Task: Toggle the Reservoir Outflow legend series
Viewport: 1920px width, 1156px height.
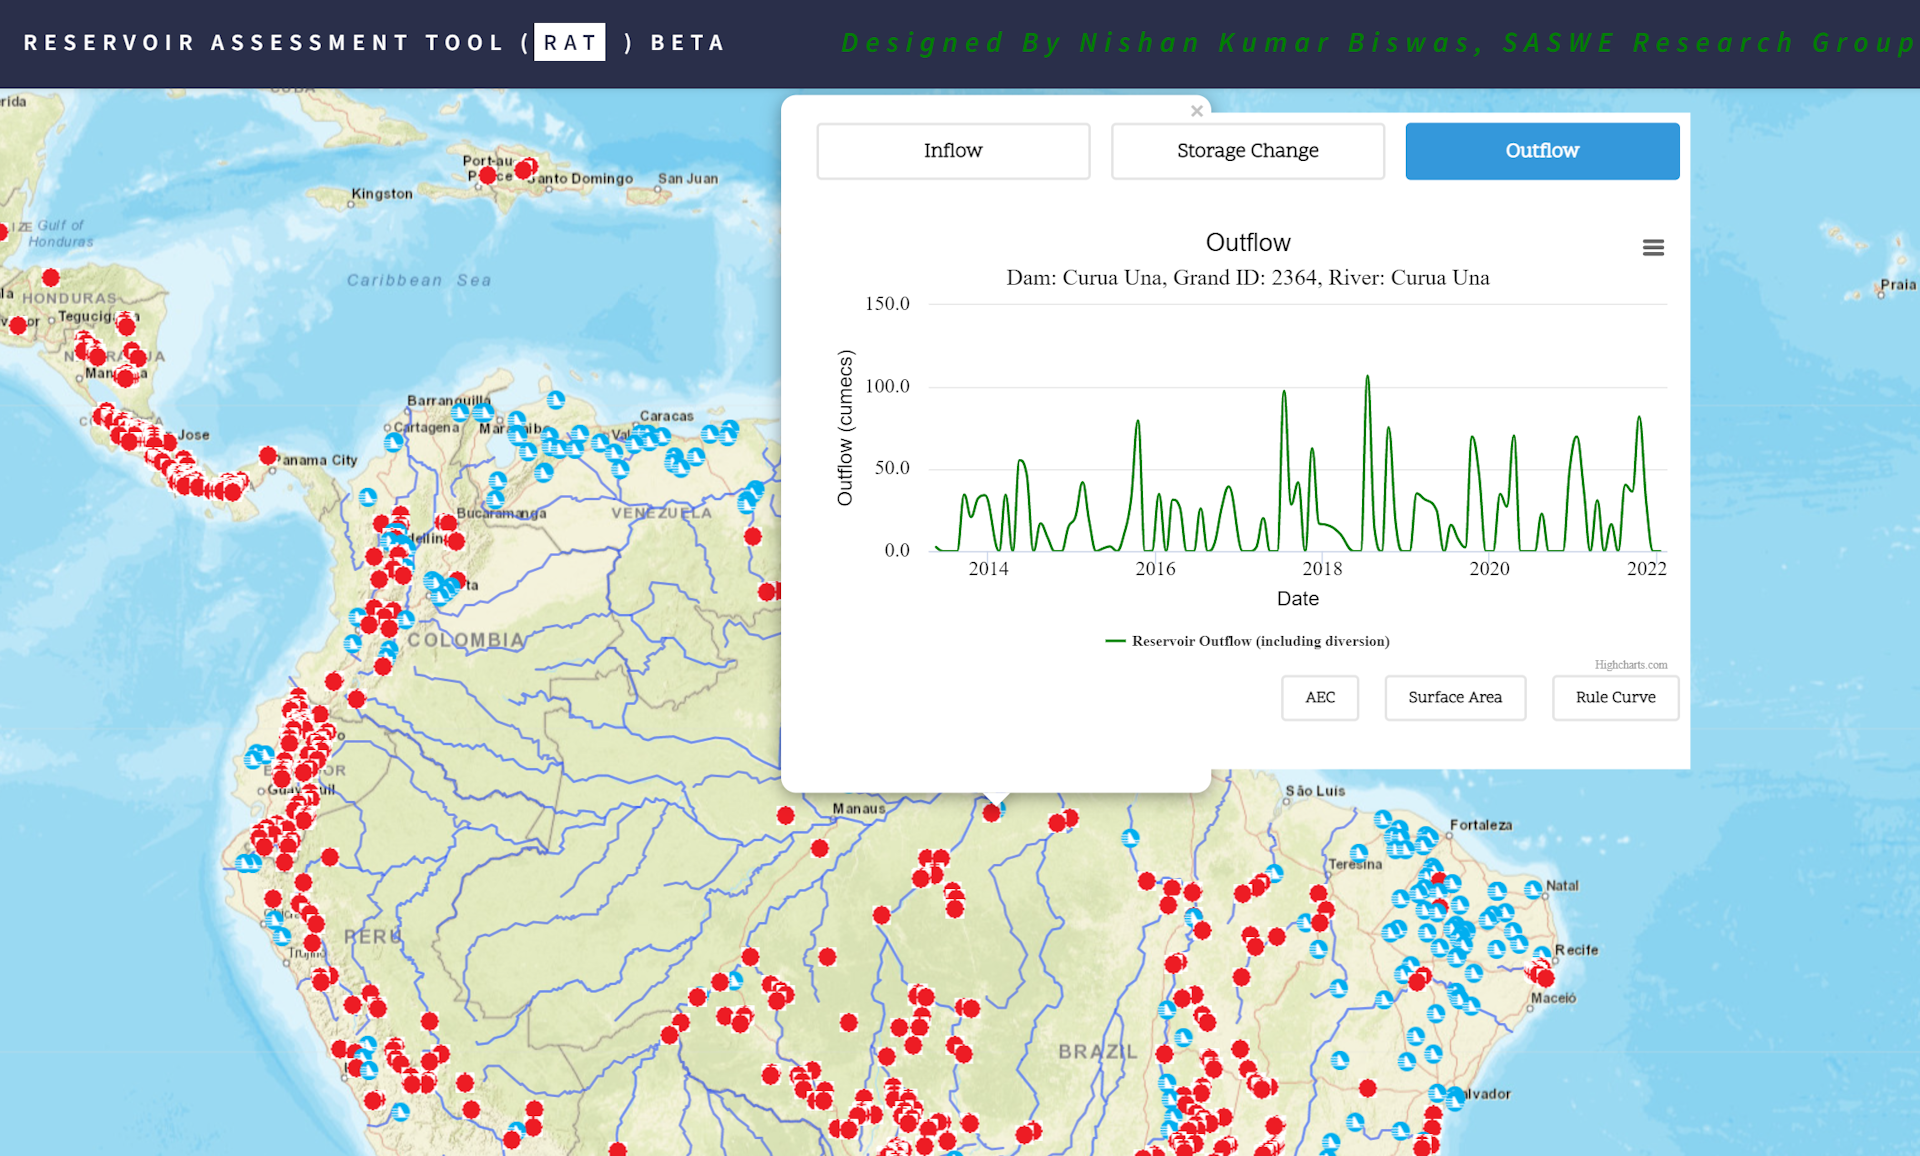Action: pyautogui.click(x=1259, y=641)
